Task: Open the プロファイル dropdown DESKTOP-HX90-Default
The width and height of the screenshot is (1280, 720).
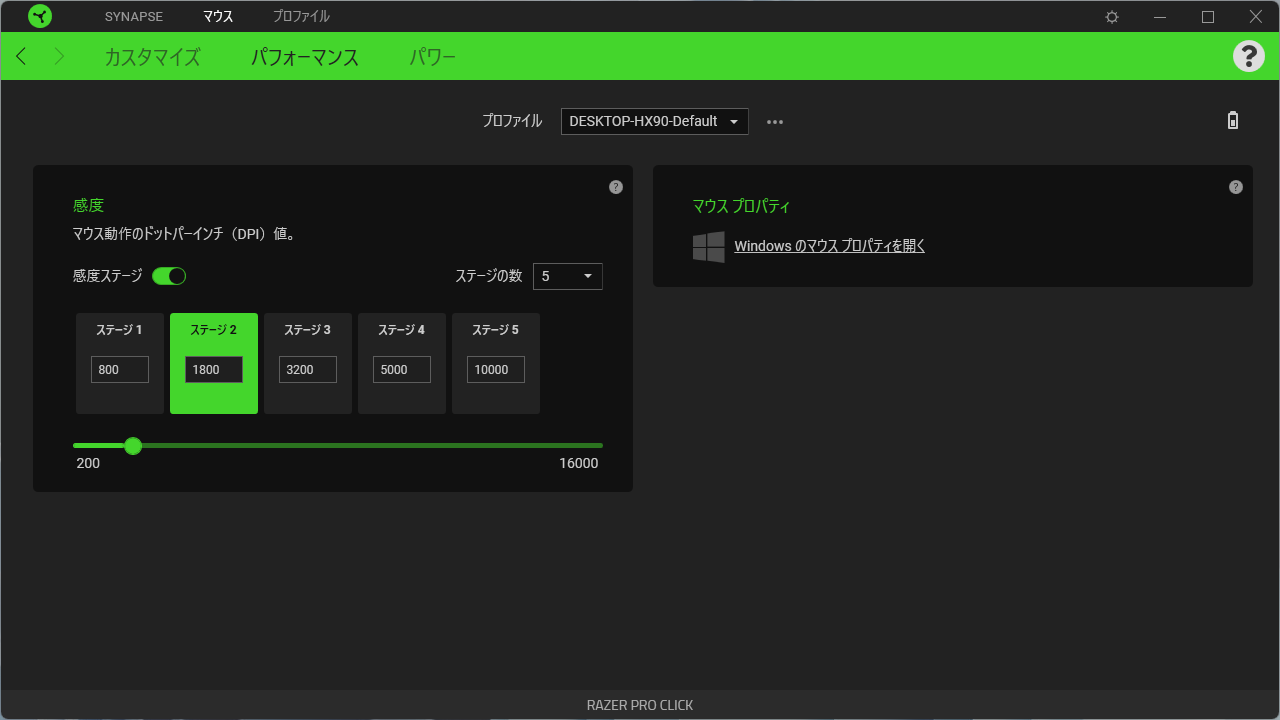Action: tap(655, 121)
